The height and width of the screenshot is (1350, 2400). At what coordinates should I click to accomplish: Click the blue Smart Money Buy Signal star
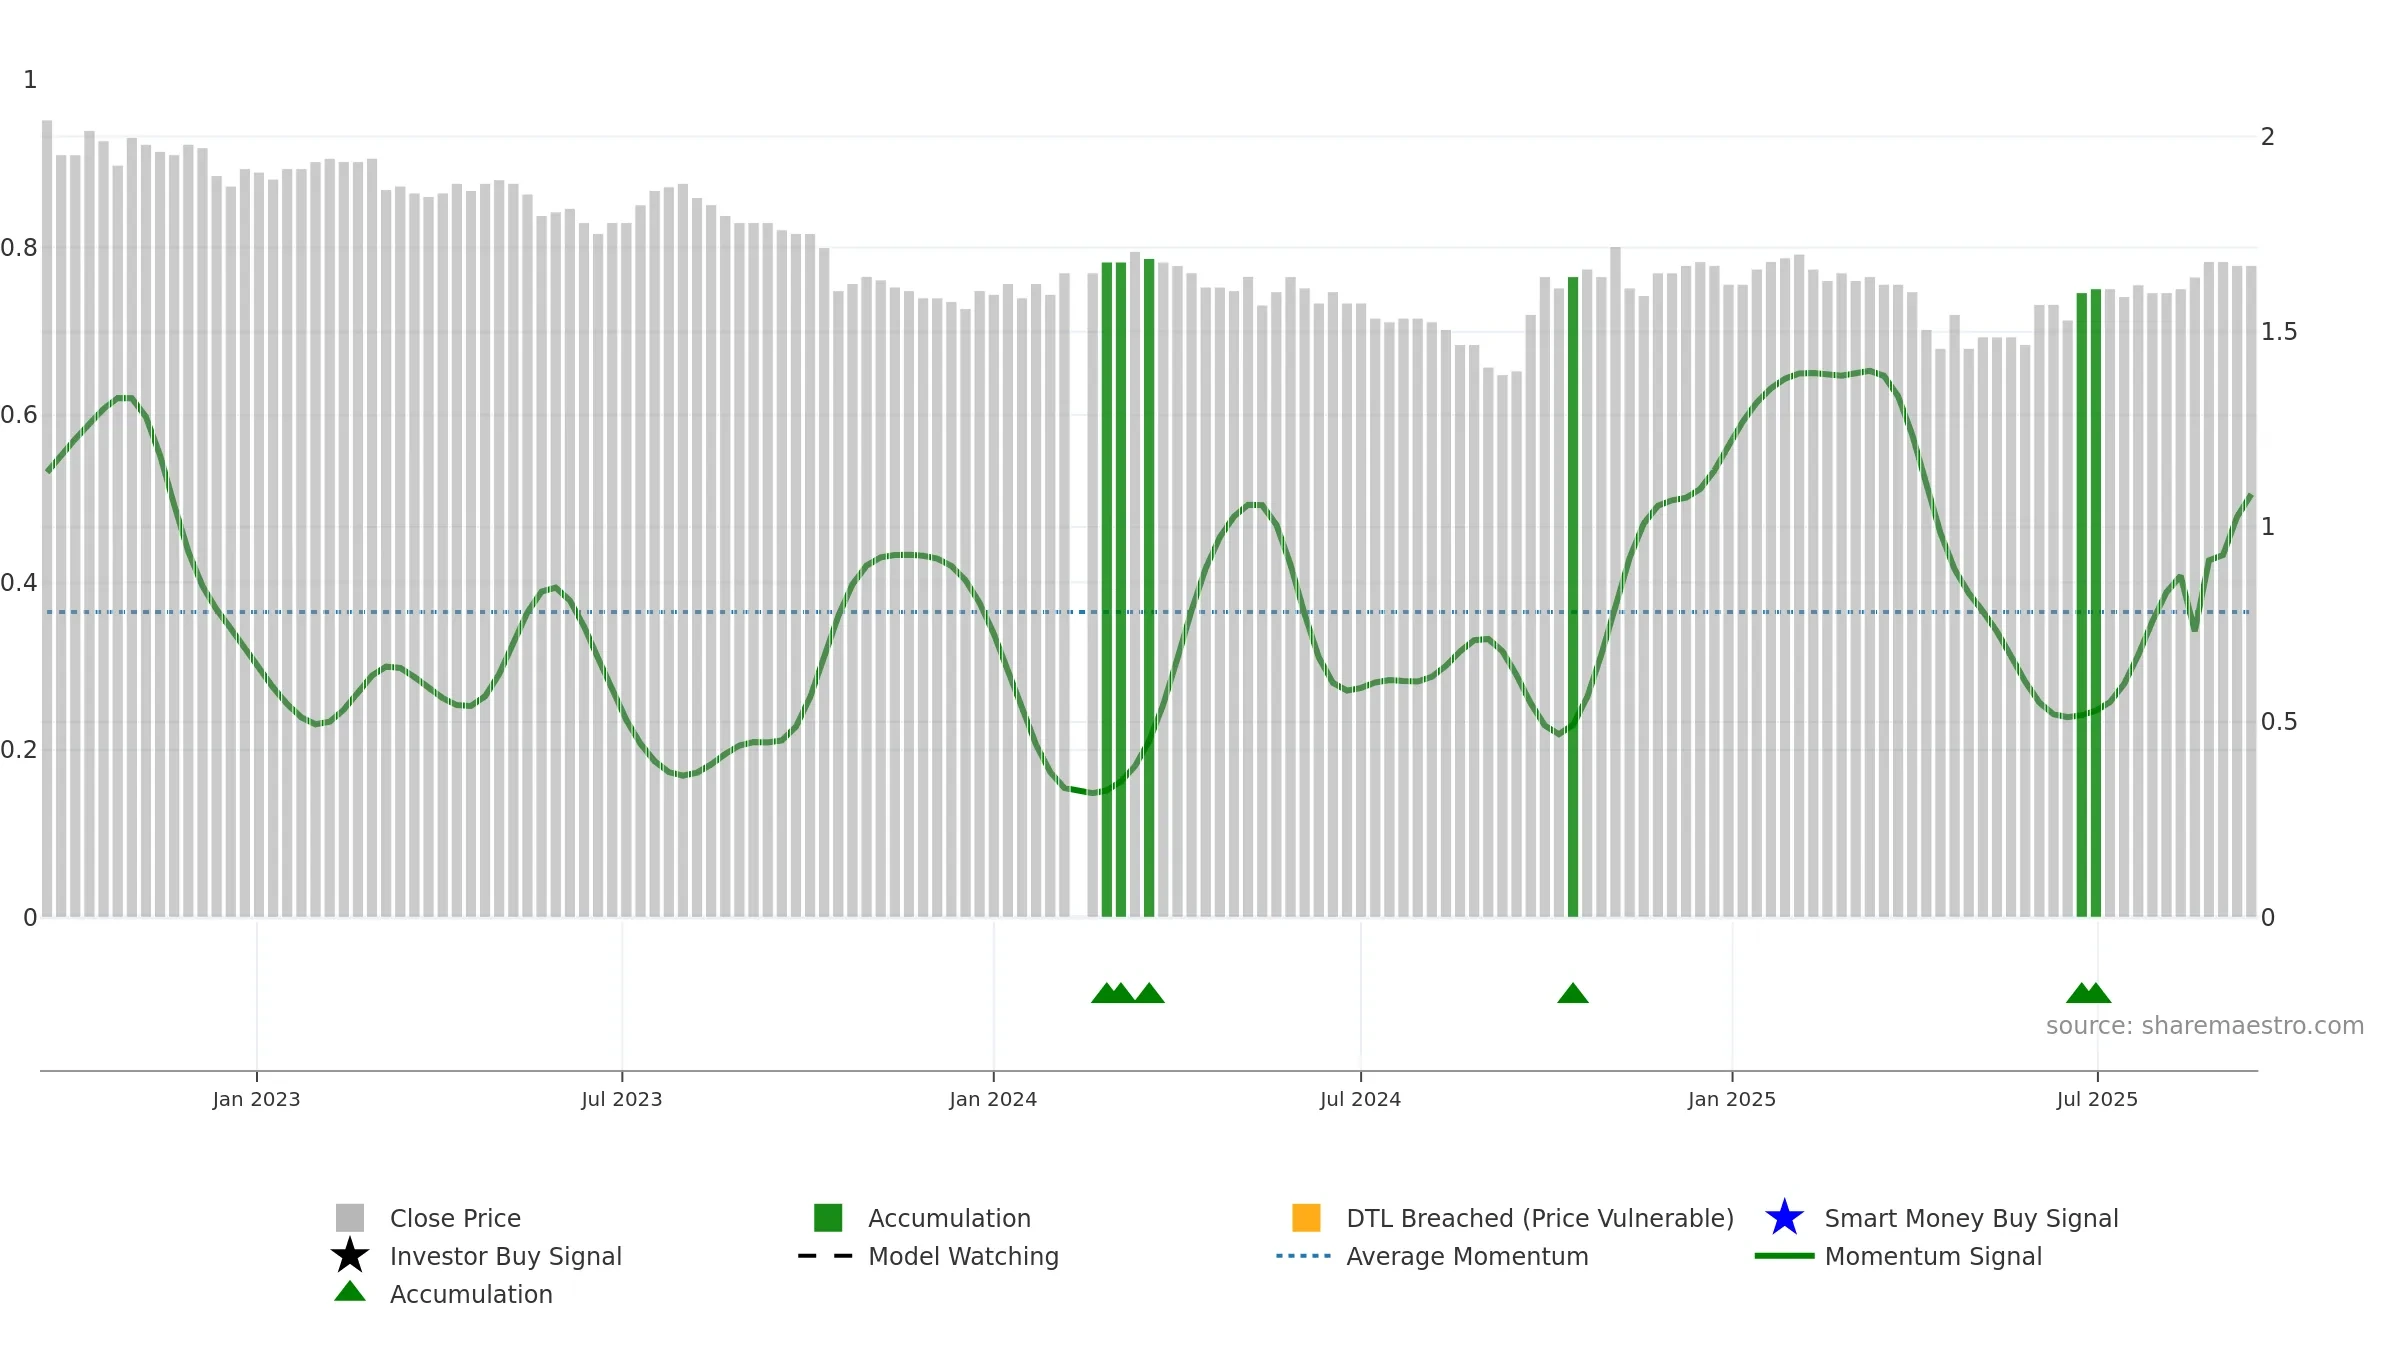[1784, 1218]
